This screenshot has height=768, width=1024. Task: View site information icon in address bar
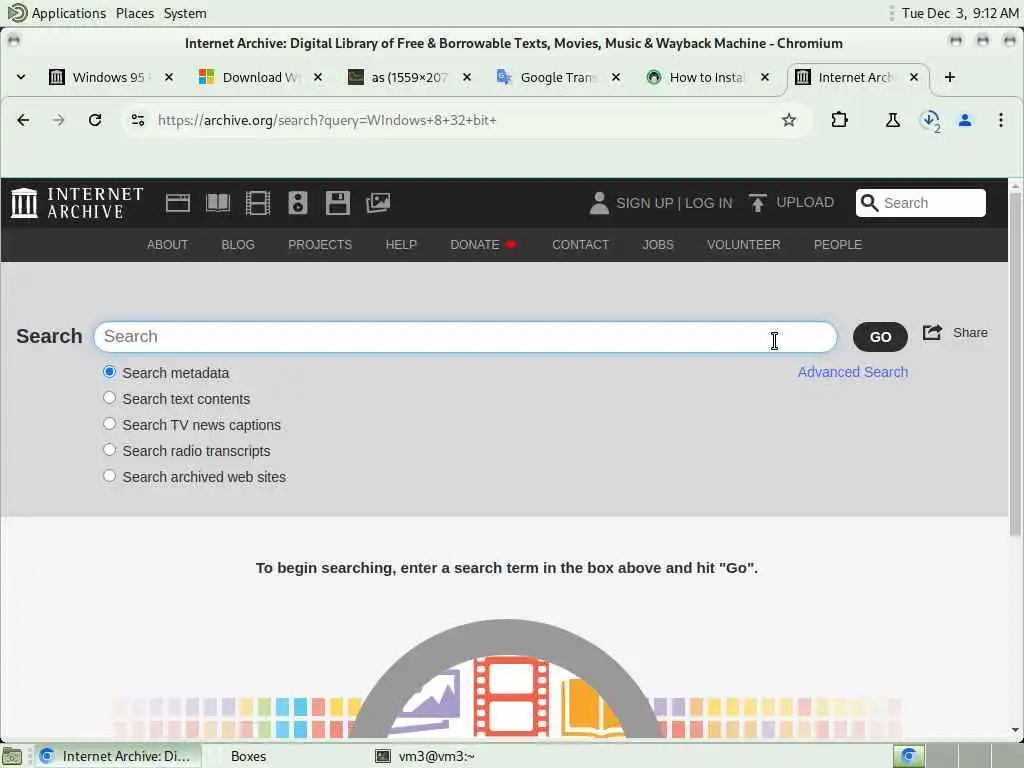tap(138, 120)
